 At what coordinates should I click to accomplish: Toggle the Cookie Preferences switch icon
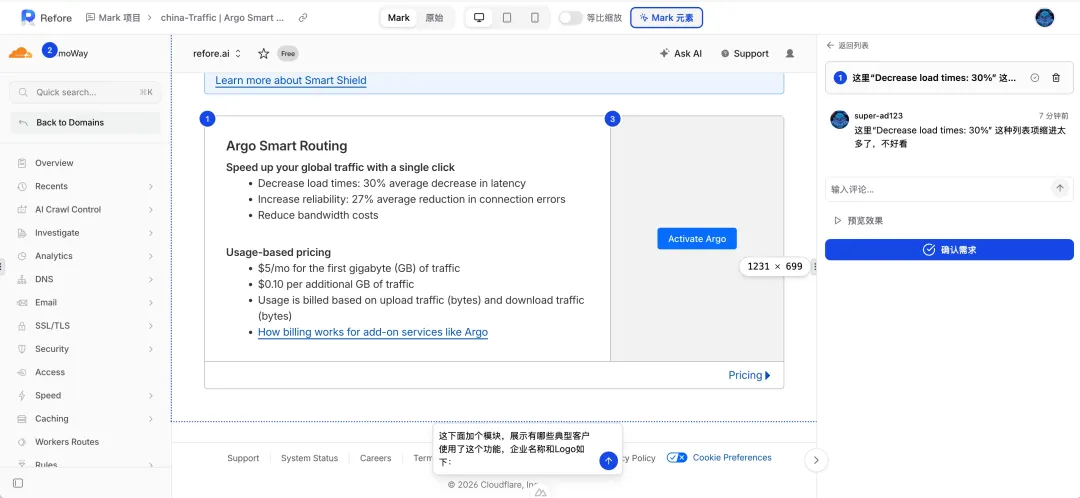[x=677, y=458]
